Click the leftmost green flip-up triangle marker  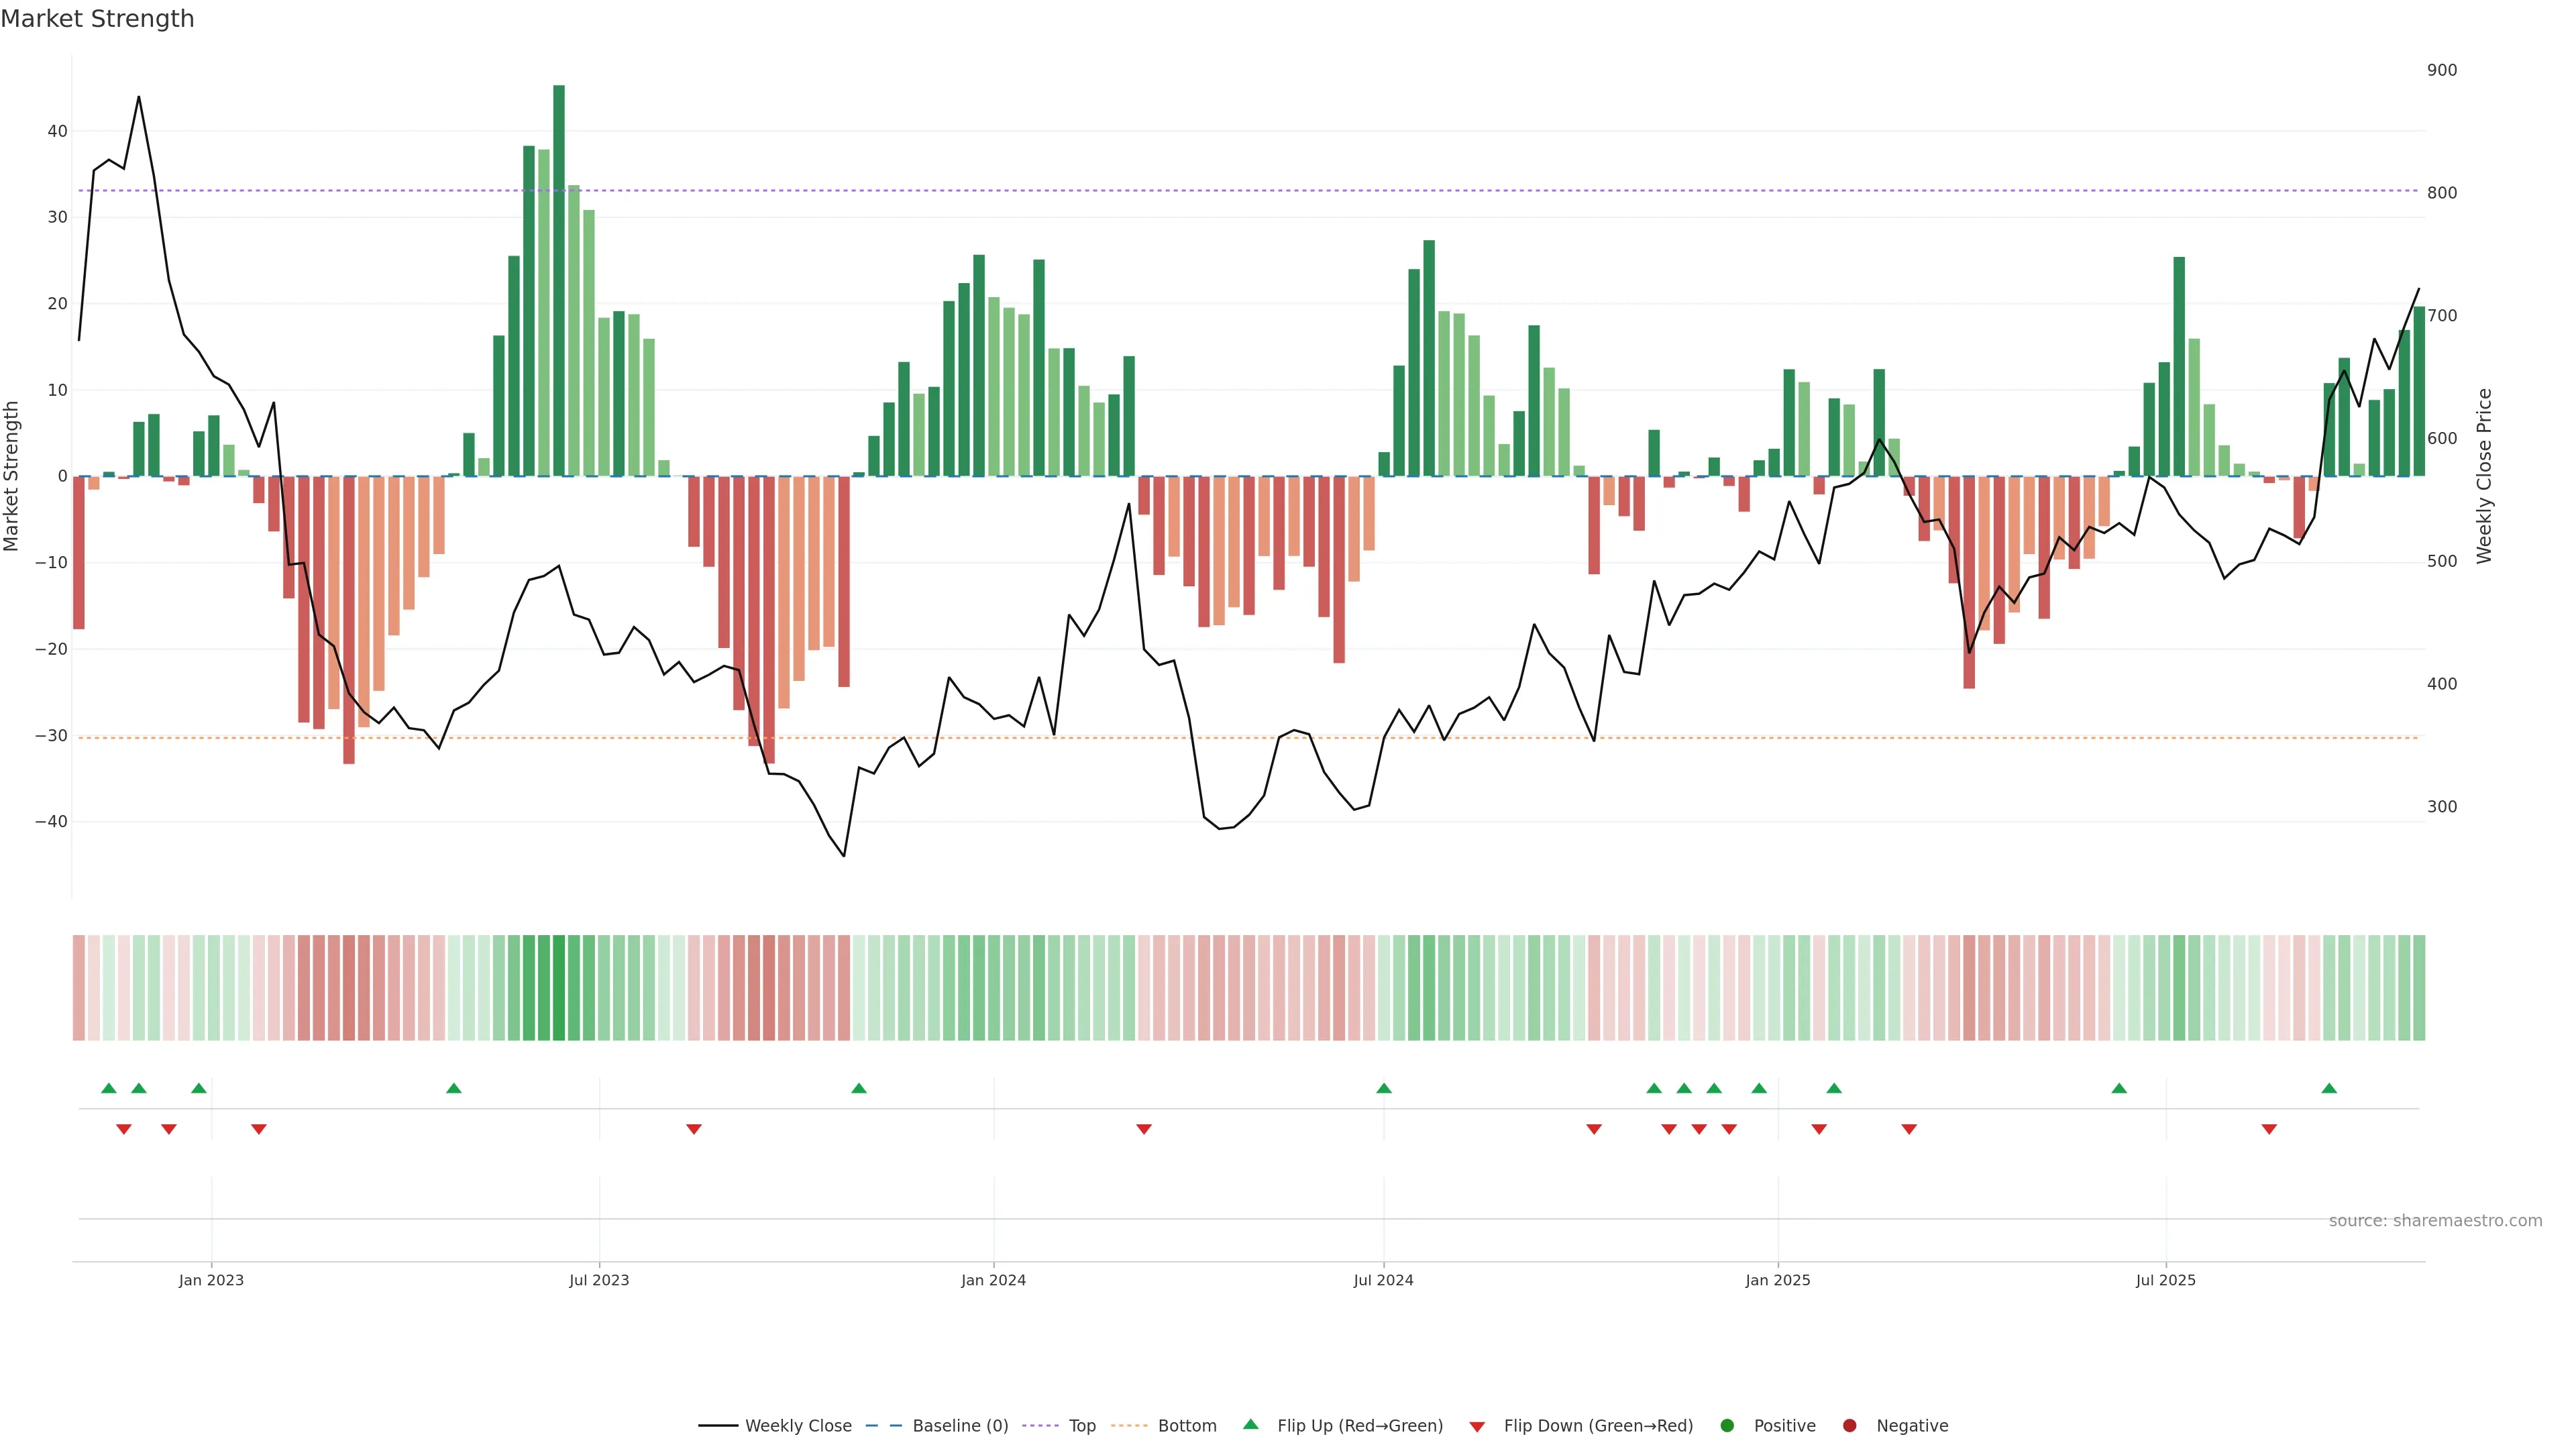(x=109, y=1088)
